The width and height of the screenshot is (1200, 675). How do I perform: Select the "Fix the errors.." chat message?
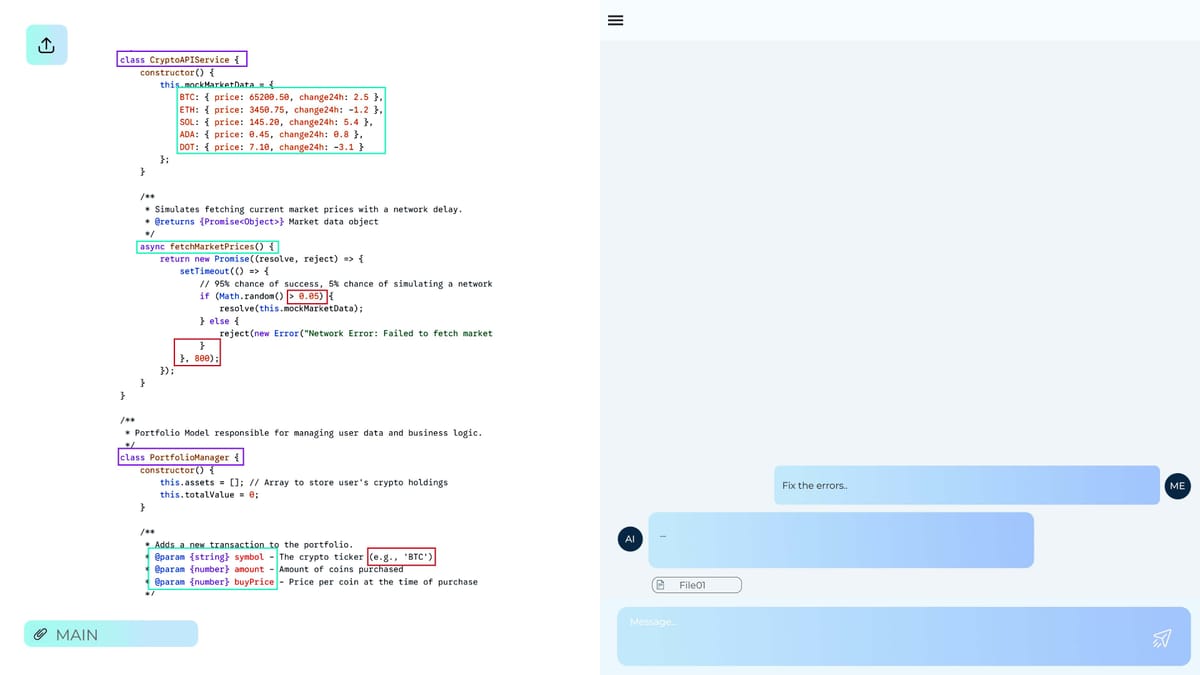coord(966,485)
